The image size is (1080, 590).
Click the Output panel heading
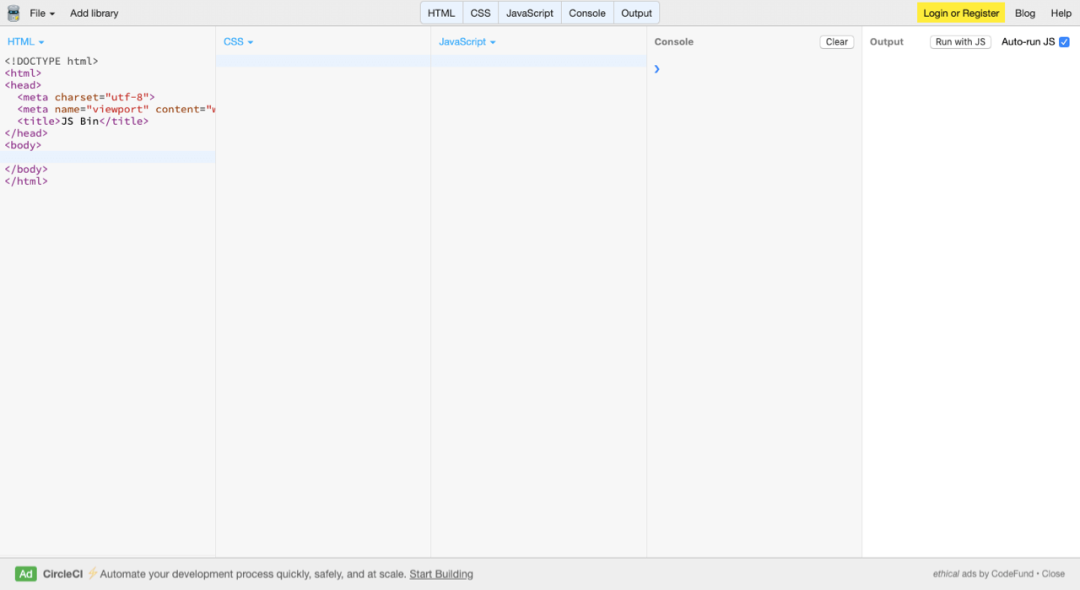tap(886, 42)
